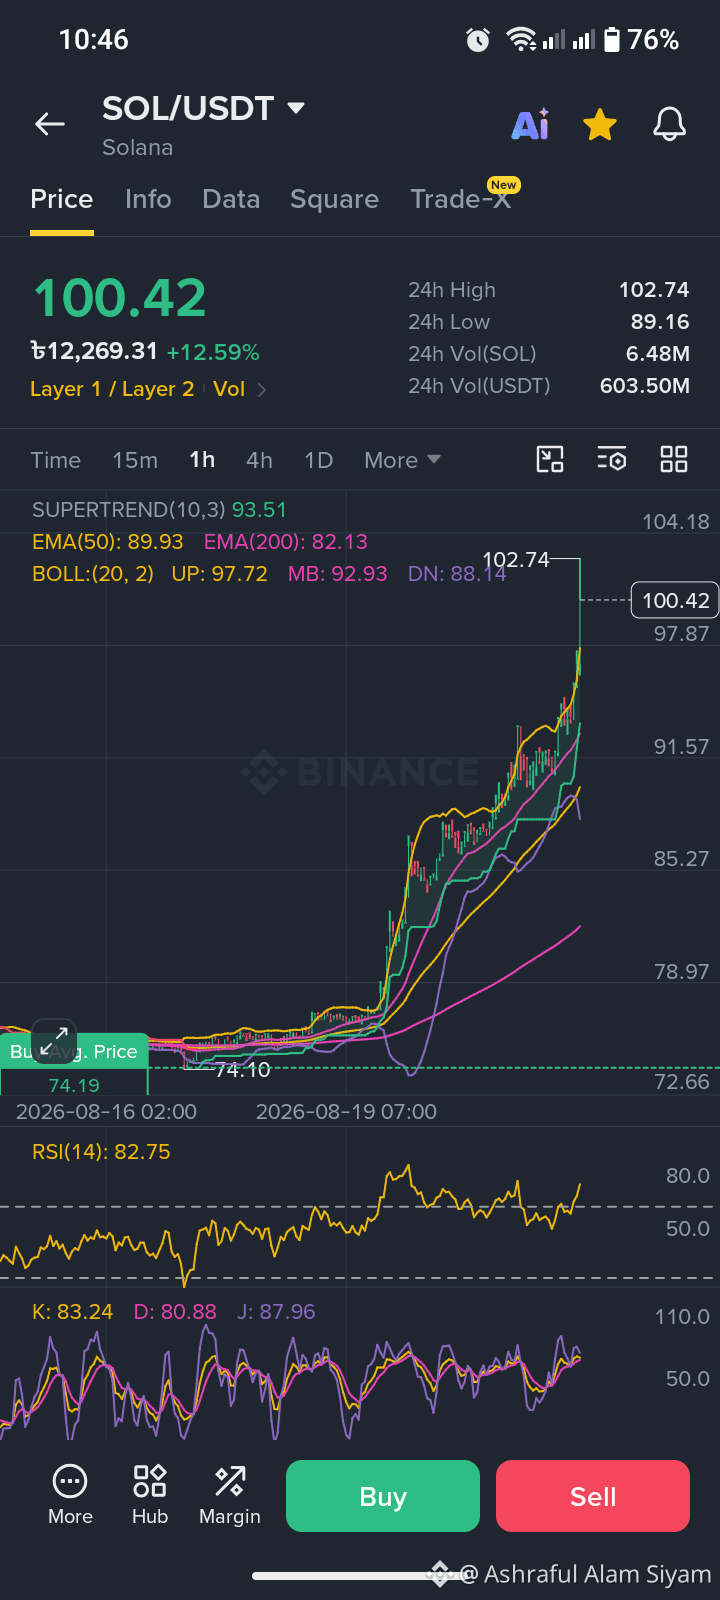This screenshot has width=720, height=1600.
Task: Open the Margin trading icon
Action: click(x=230, y=1495)
